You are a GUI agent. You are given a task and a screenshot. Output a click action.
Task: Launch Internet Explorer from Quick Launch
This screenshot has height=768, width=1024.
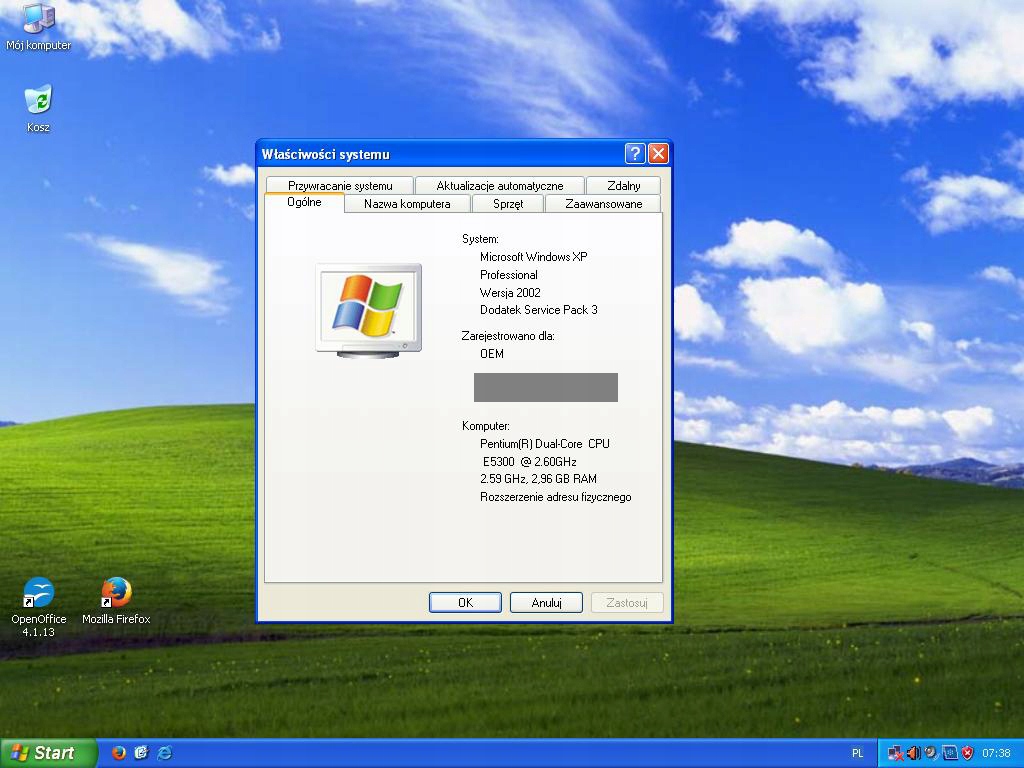tap(165, 753)
